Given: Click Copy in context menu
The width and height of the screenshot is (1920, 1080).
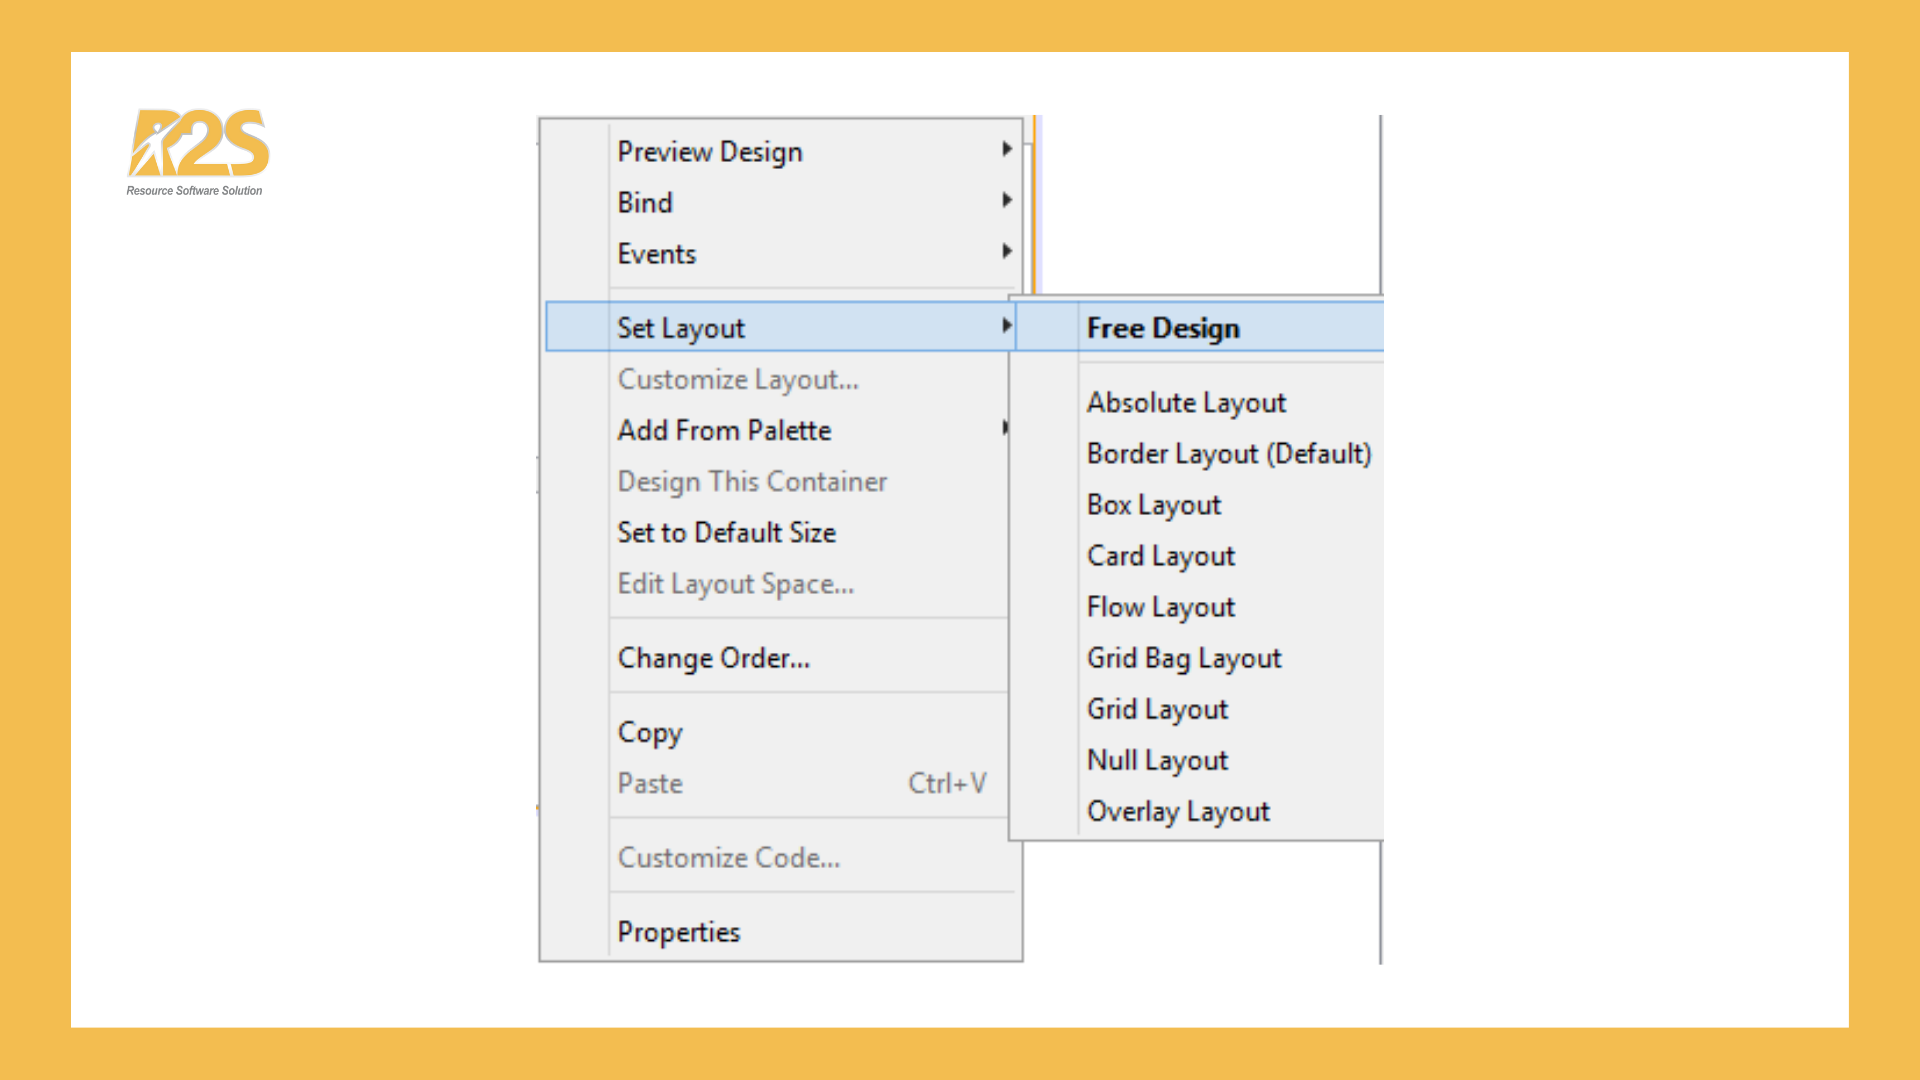Looking at the screenshot, I should tap(650, 732).
